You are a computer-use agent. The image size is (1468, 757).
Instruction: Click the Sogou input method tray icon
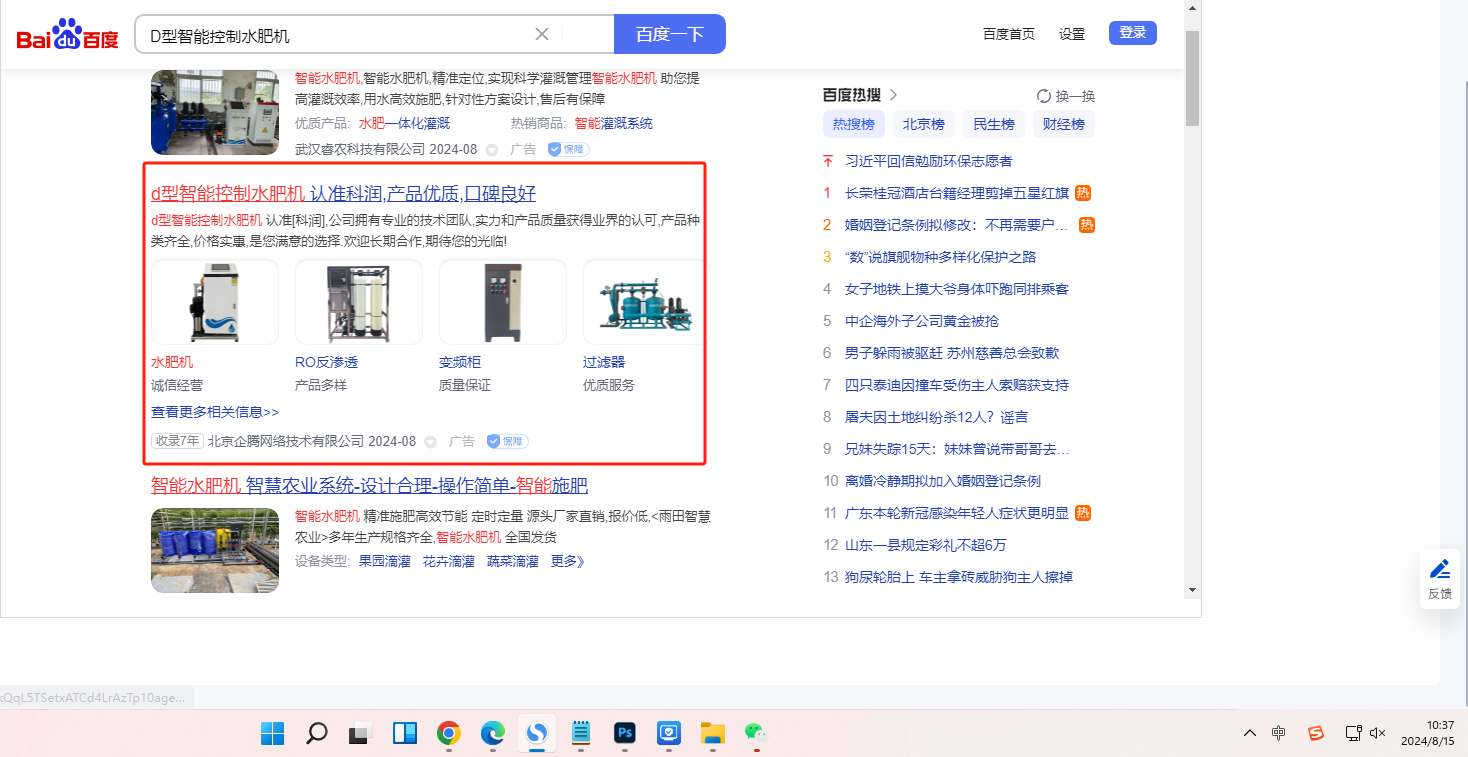1316,733
